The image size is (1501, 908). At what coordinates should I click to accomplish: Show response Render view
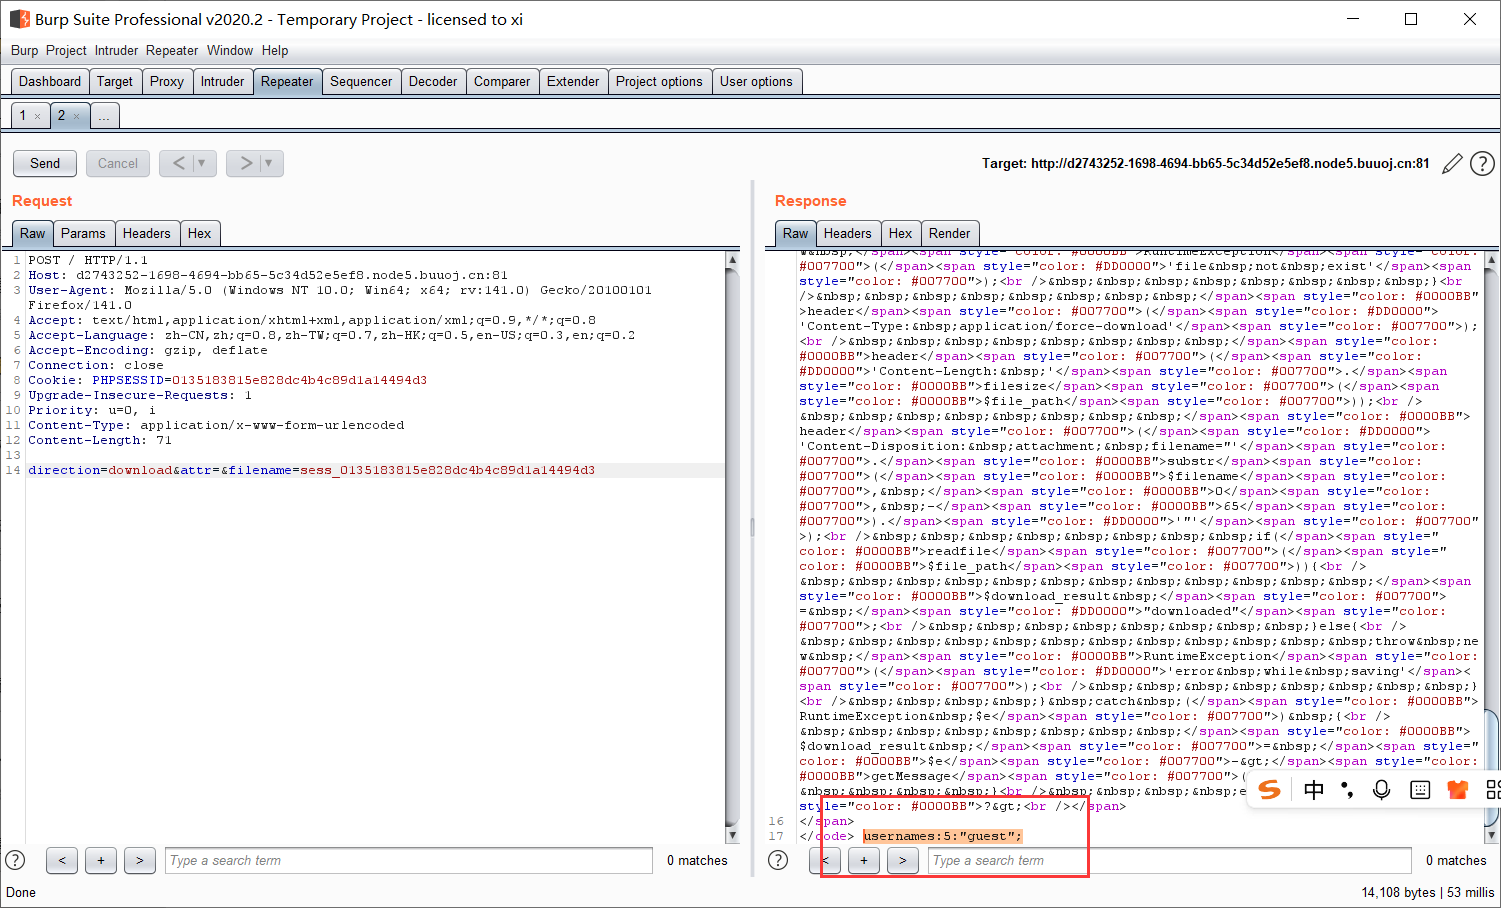click(x=950, y=233)
